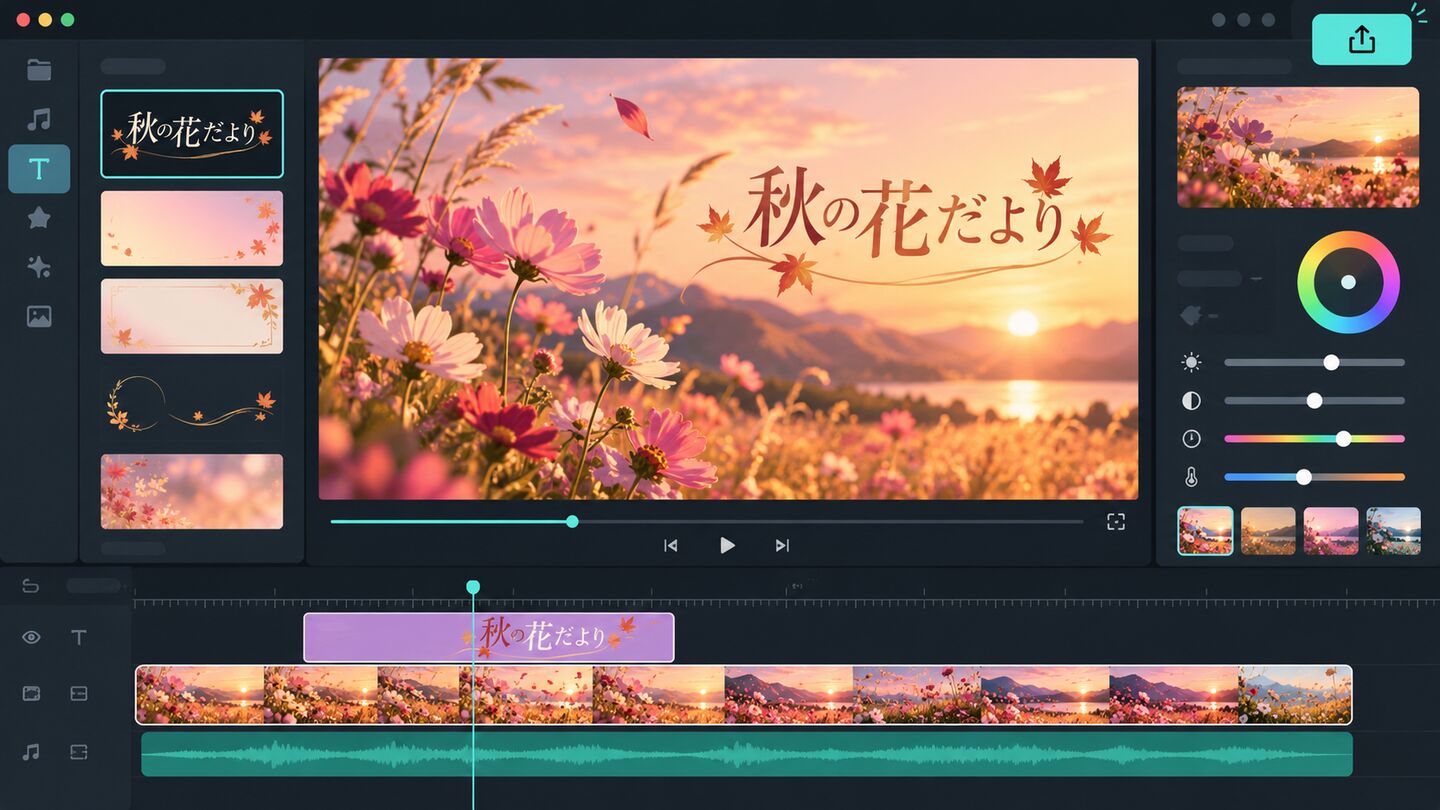This screenshot has width=1440, height=810.
Task: Select the purple 秋の花だより title clip on timeline
Action: [489, 637]
